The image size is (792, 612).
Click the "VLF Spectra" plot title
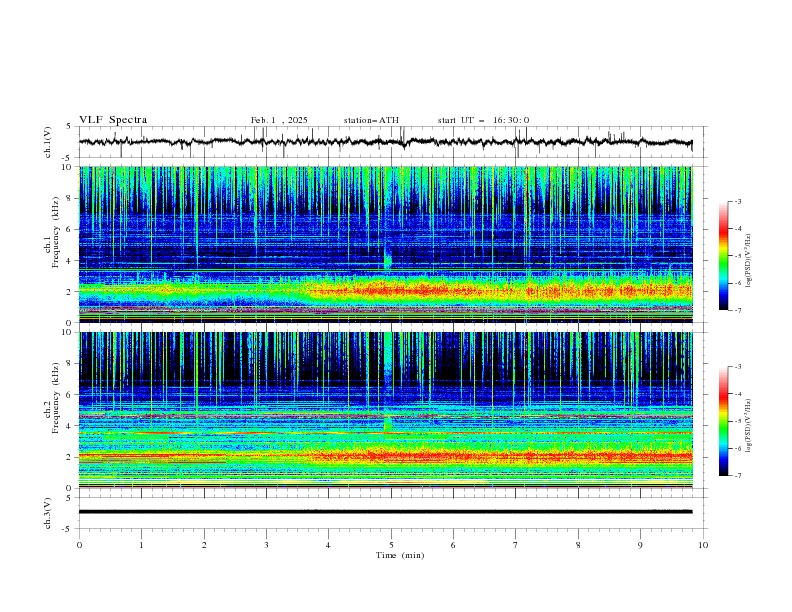(113, 120)
